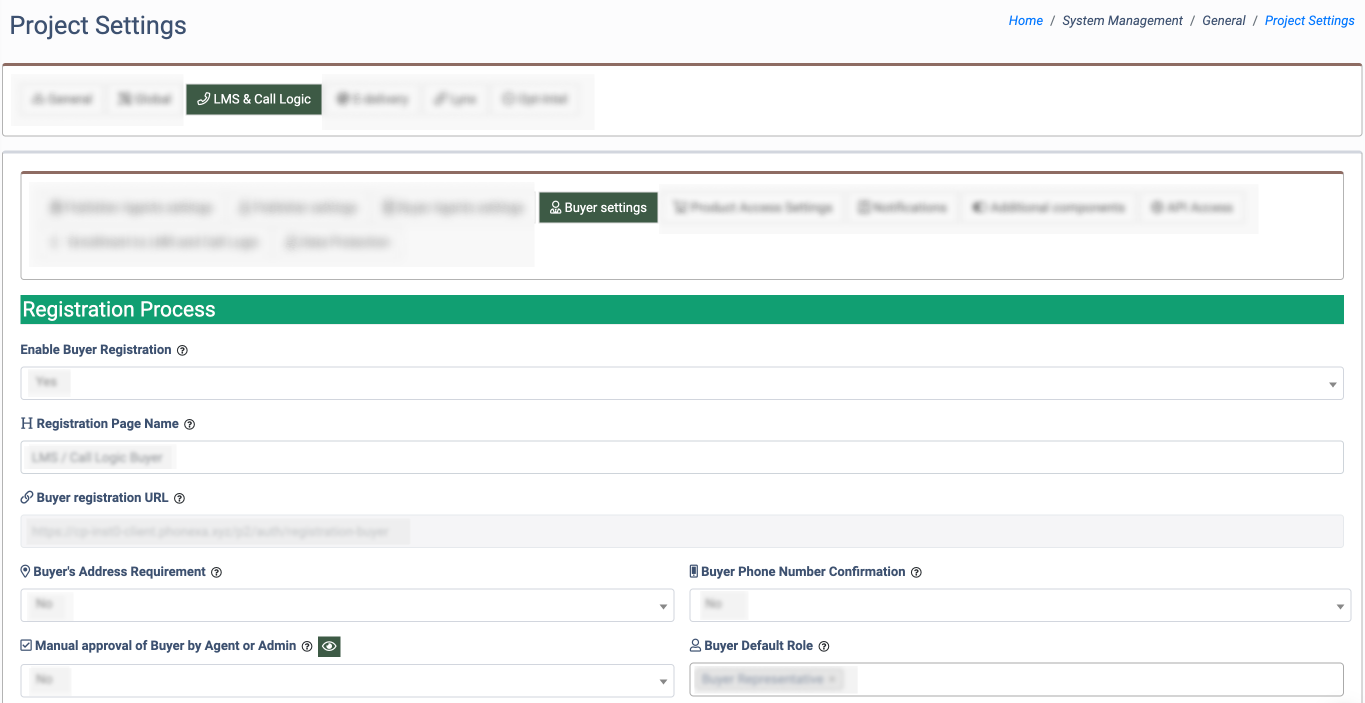Screen dimensions: 1365x703
Task: Switch to the Buyer settings tab
Action: (x=598, y=208)
